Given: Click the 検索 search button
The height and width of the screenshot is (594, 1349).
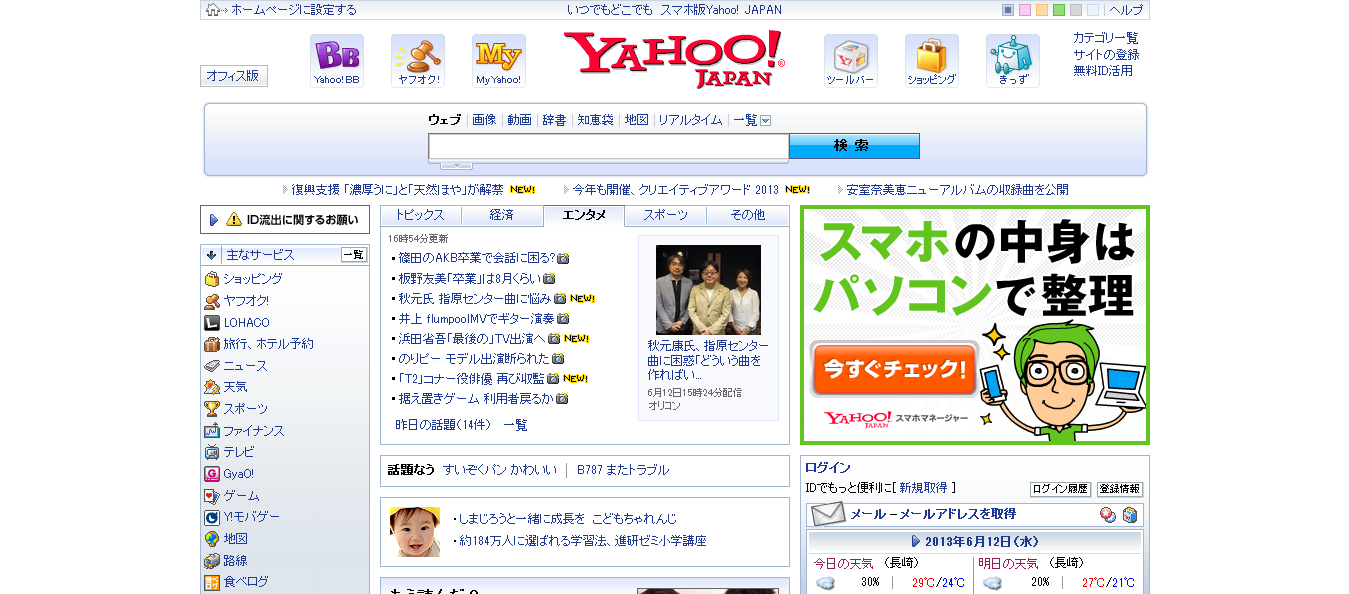Looking at the screenshot, I should pyautogui.click(x=854, y=146).
